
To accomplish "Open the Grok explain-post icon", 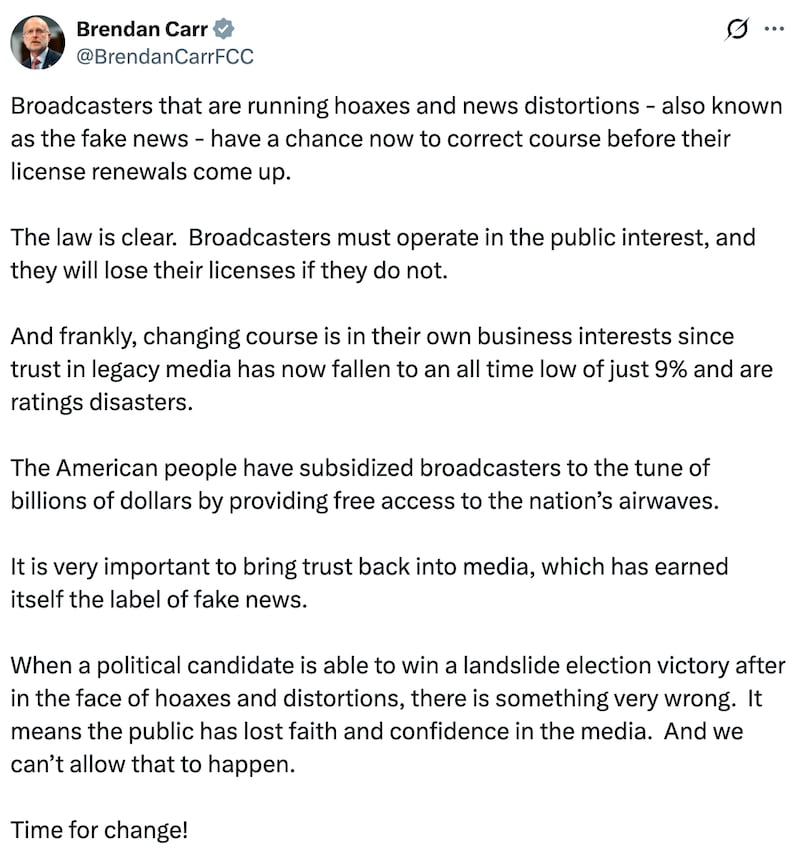I will (735, 31).
